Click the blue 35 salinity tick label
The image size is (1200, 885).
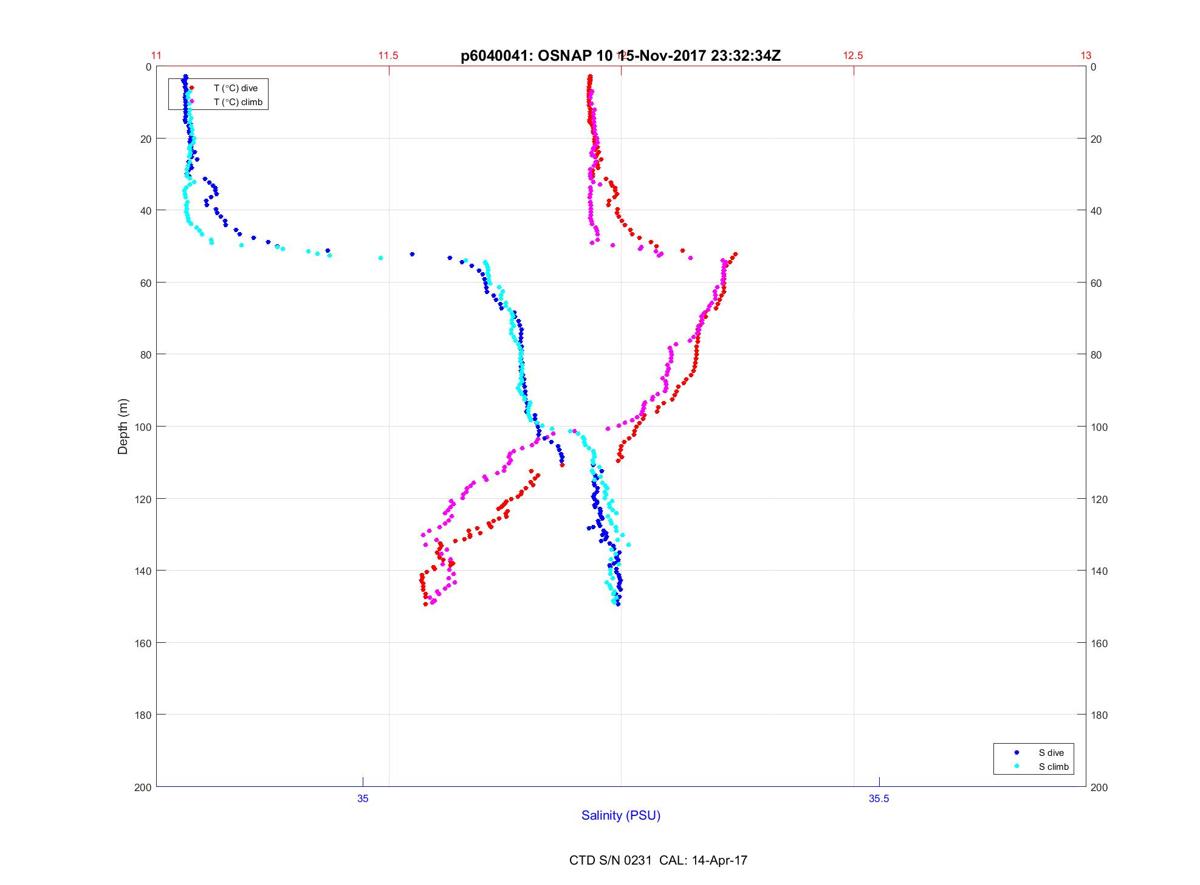[363, 798]
